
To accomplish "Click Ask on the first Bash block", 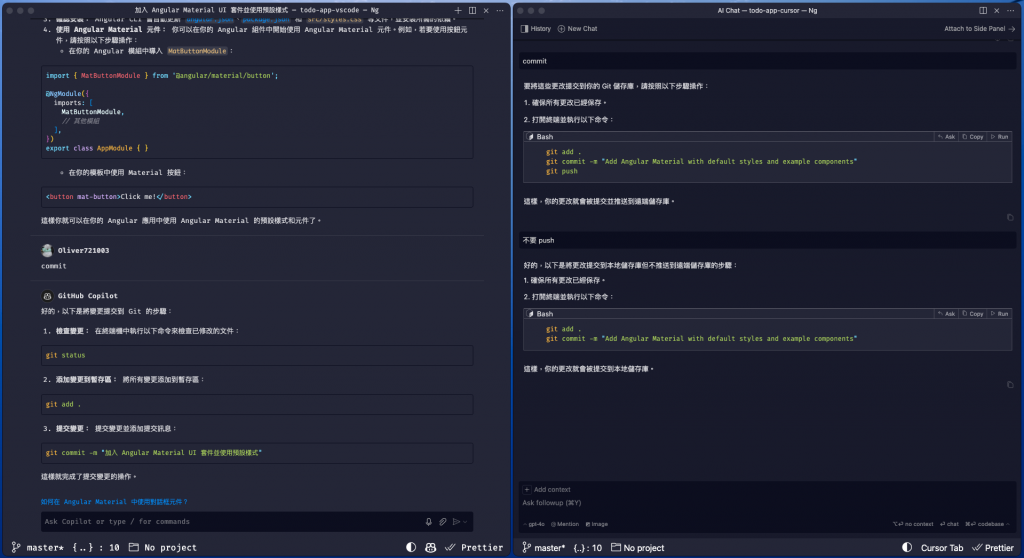I will [x=946, y=137].
